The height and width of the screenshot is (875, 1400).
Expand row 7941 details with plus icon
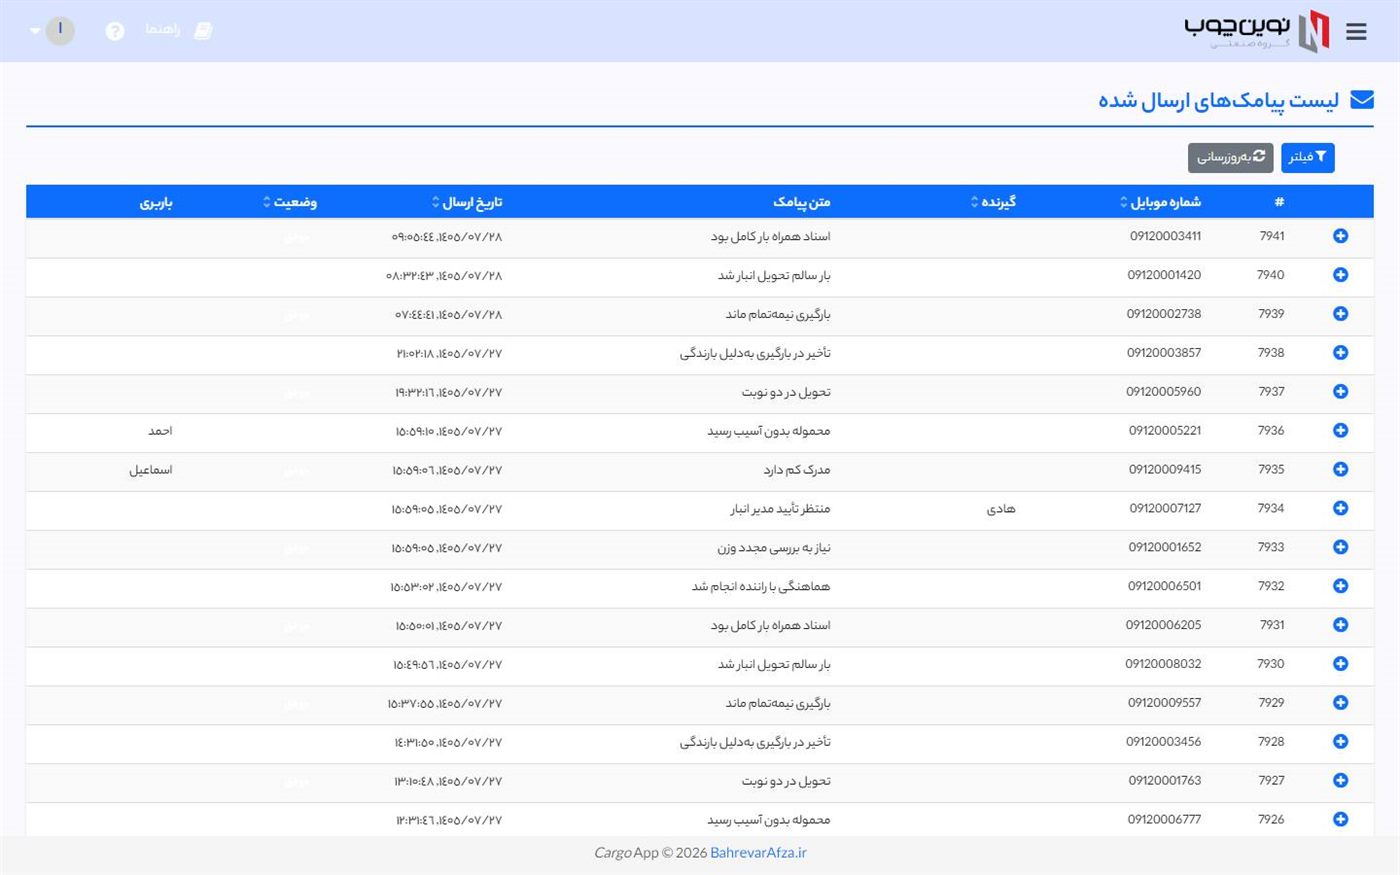(1340, 236)
